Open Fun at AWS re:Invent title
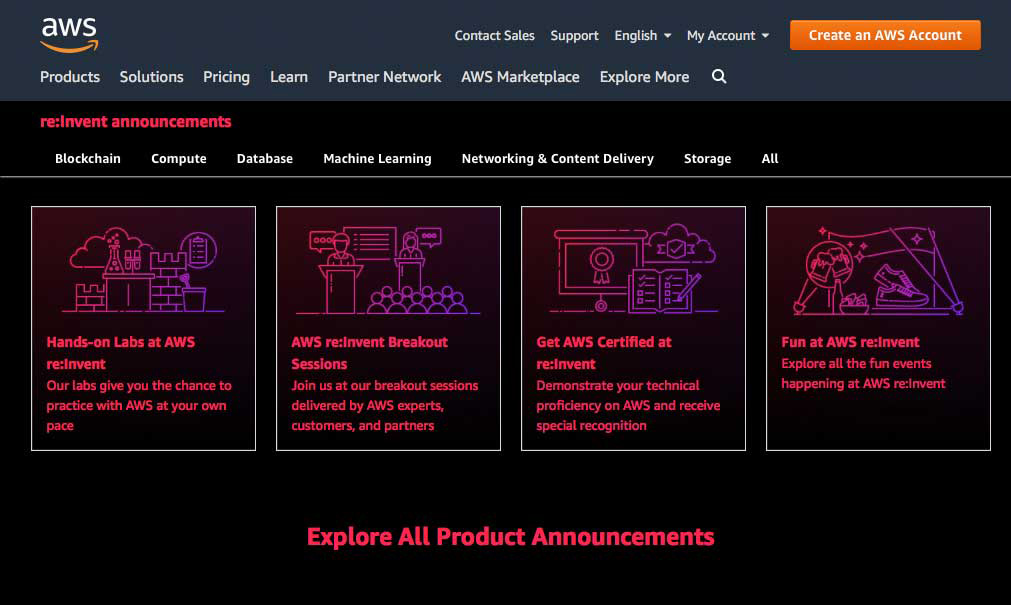Image resolution: width=1011 pixels, height=605 pixels. 850,342
